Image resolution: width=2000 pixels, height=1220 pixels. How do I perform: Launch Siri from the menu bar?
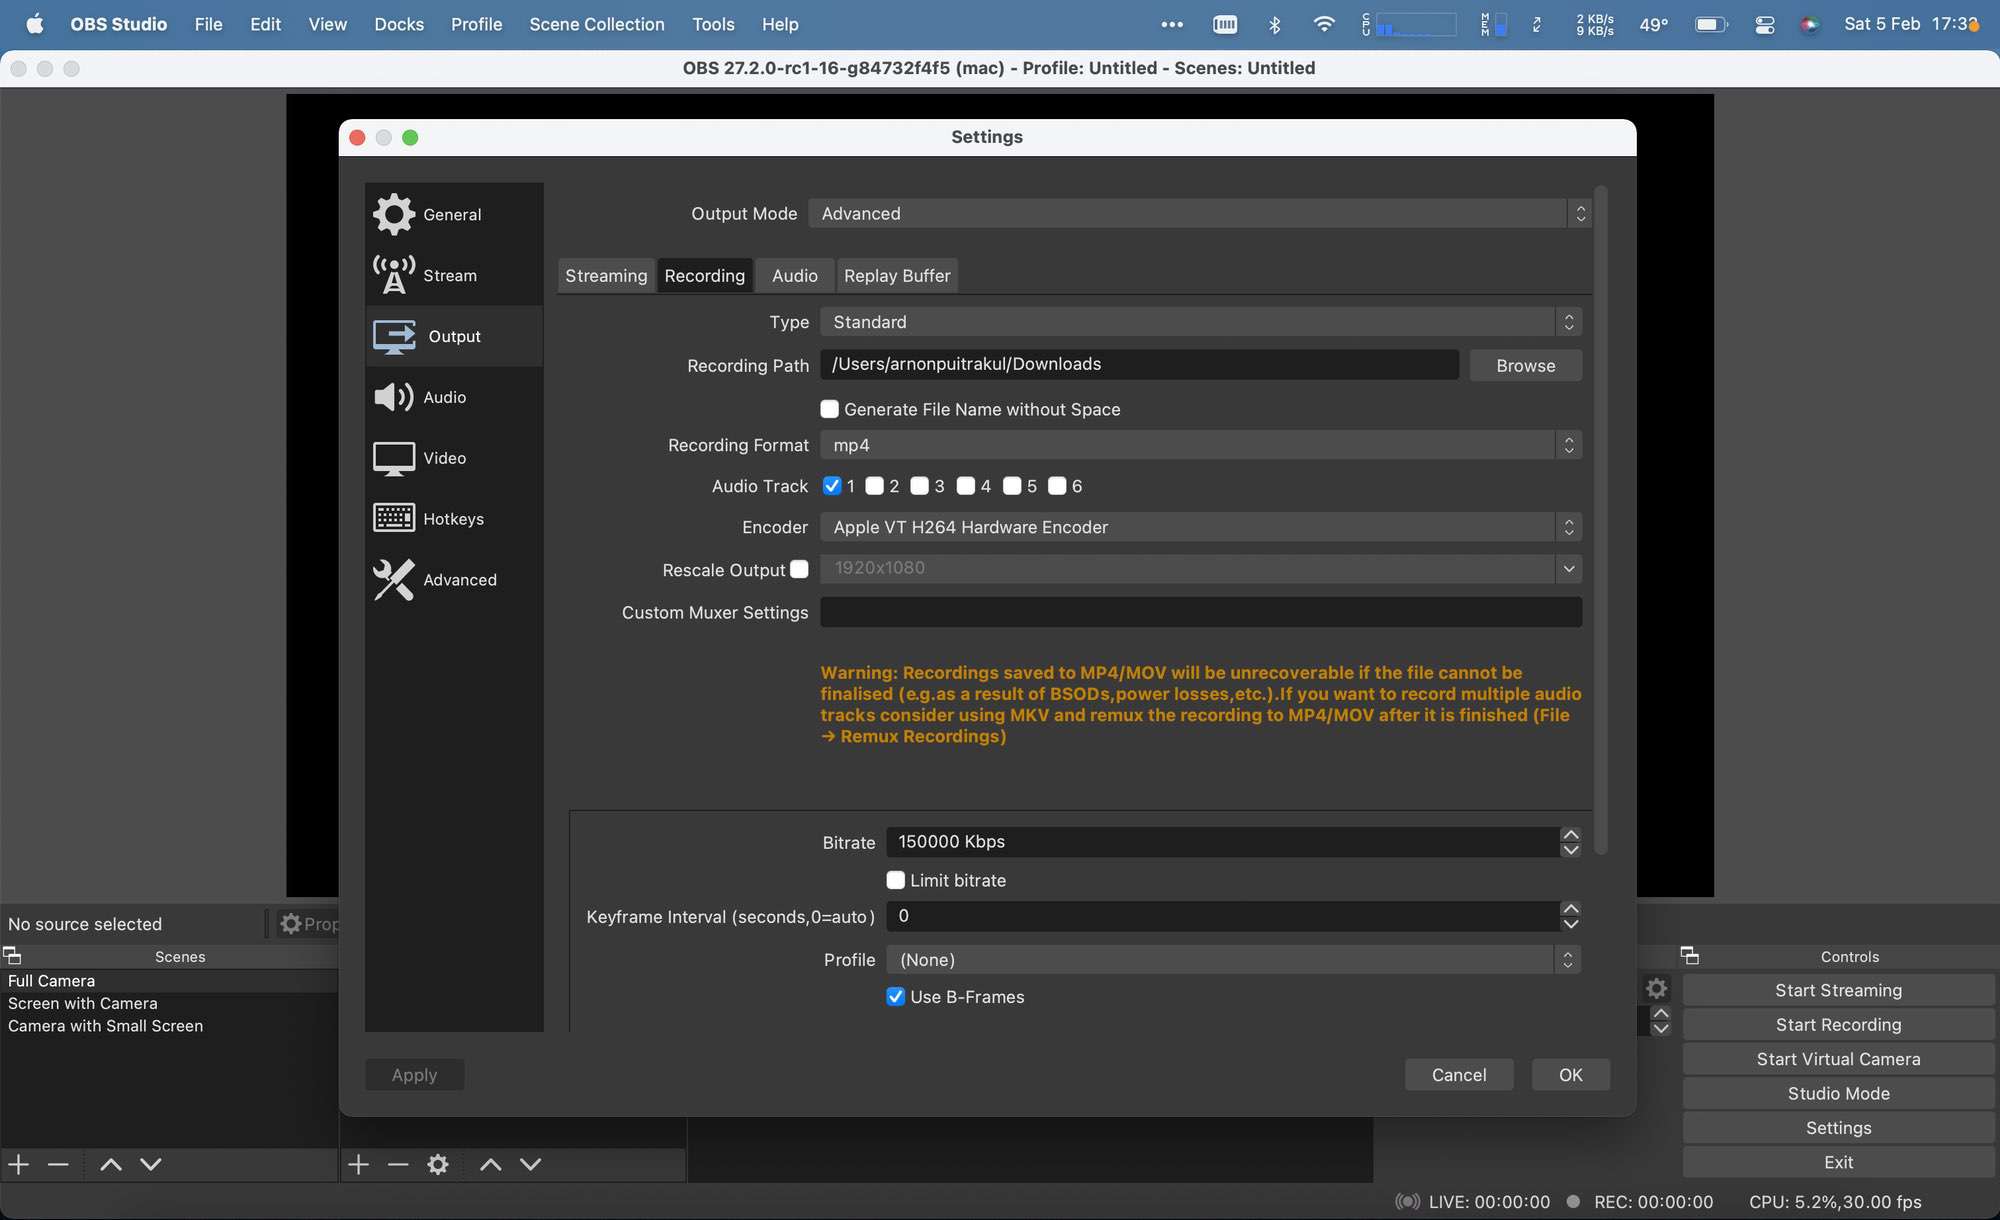[1809, 24]
